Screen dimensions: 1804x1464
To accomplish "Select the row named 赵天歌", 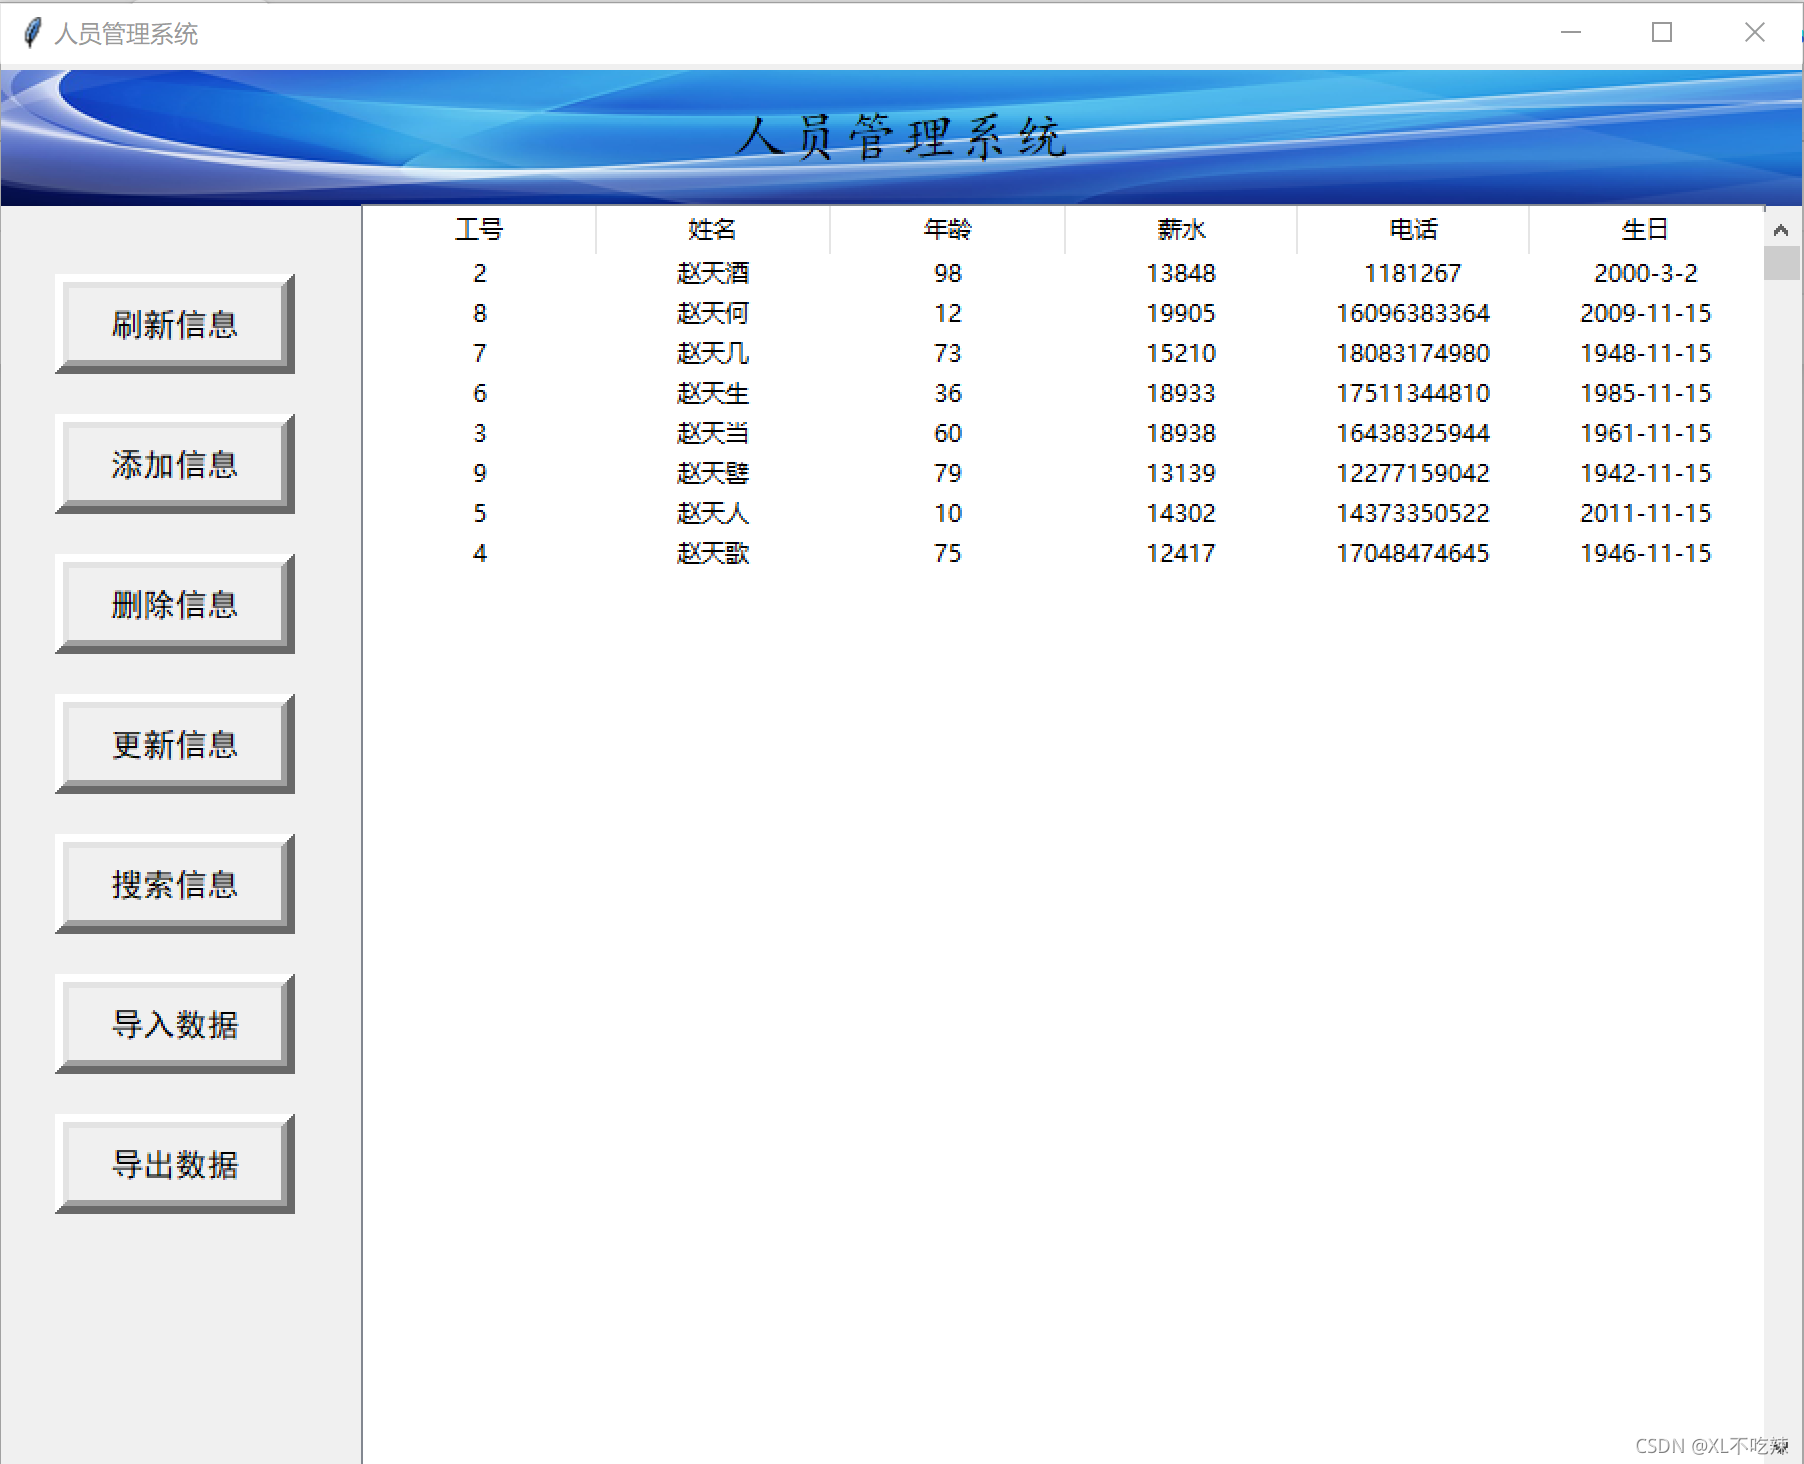I will [1063, 553].
